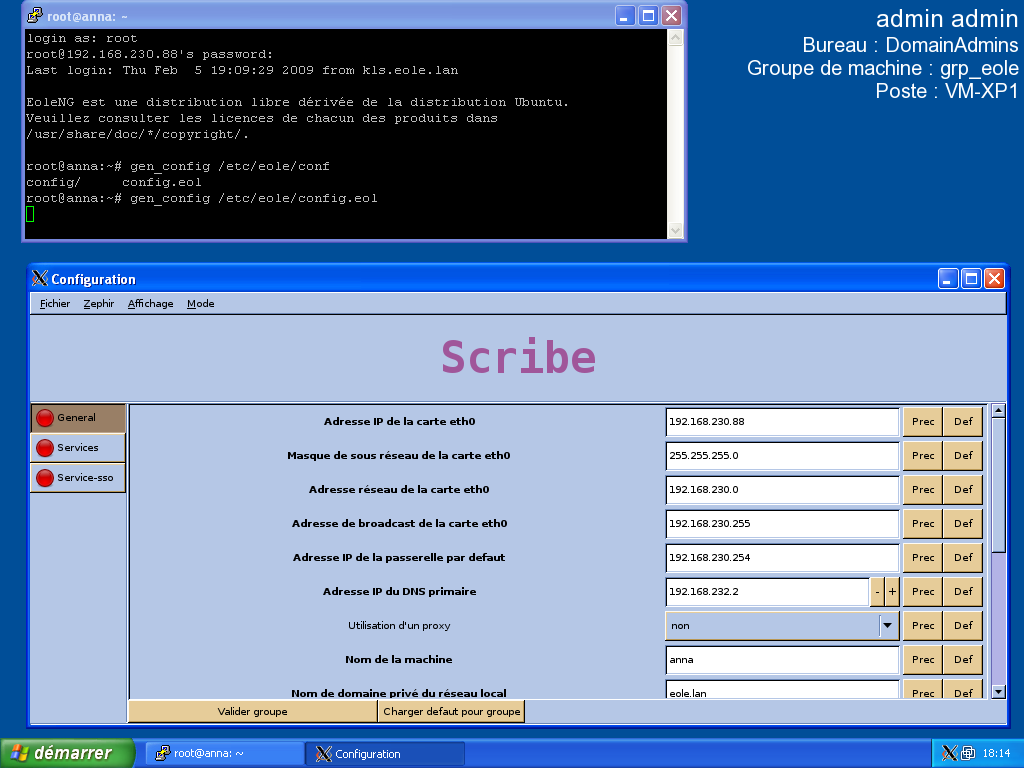
Task: Click Def for DNS primaire
Action: [963, 592]
